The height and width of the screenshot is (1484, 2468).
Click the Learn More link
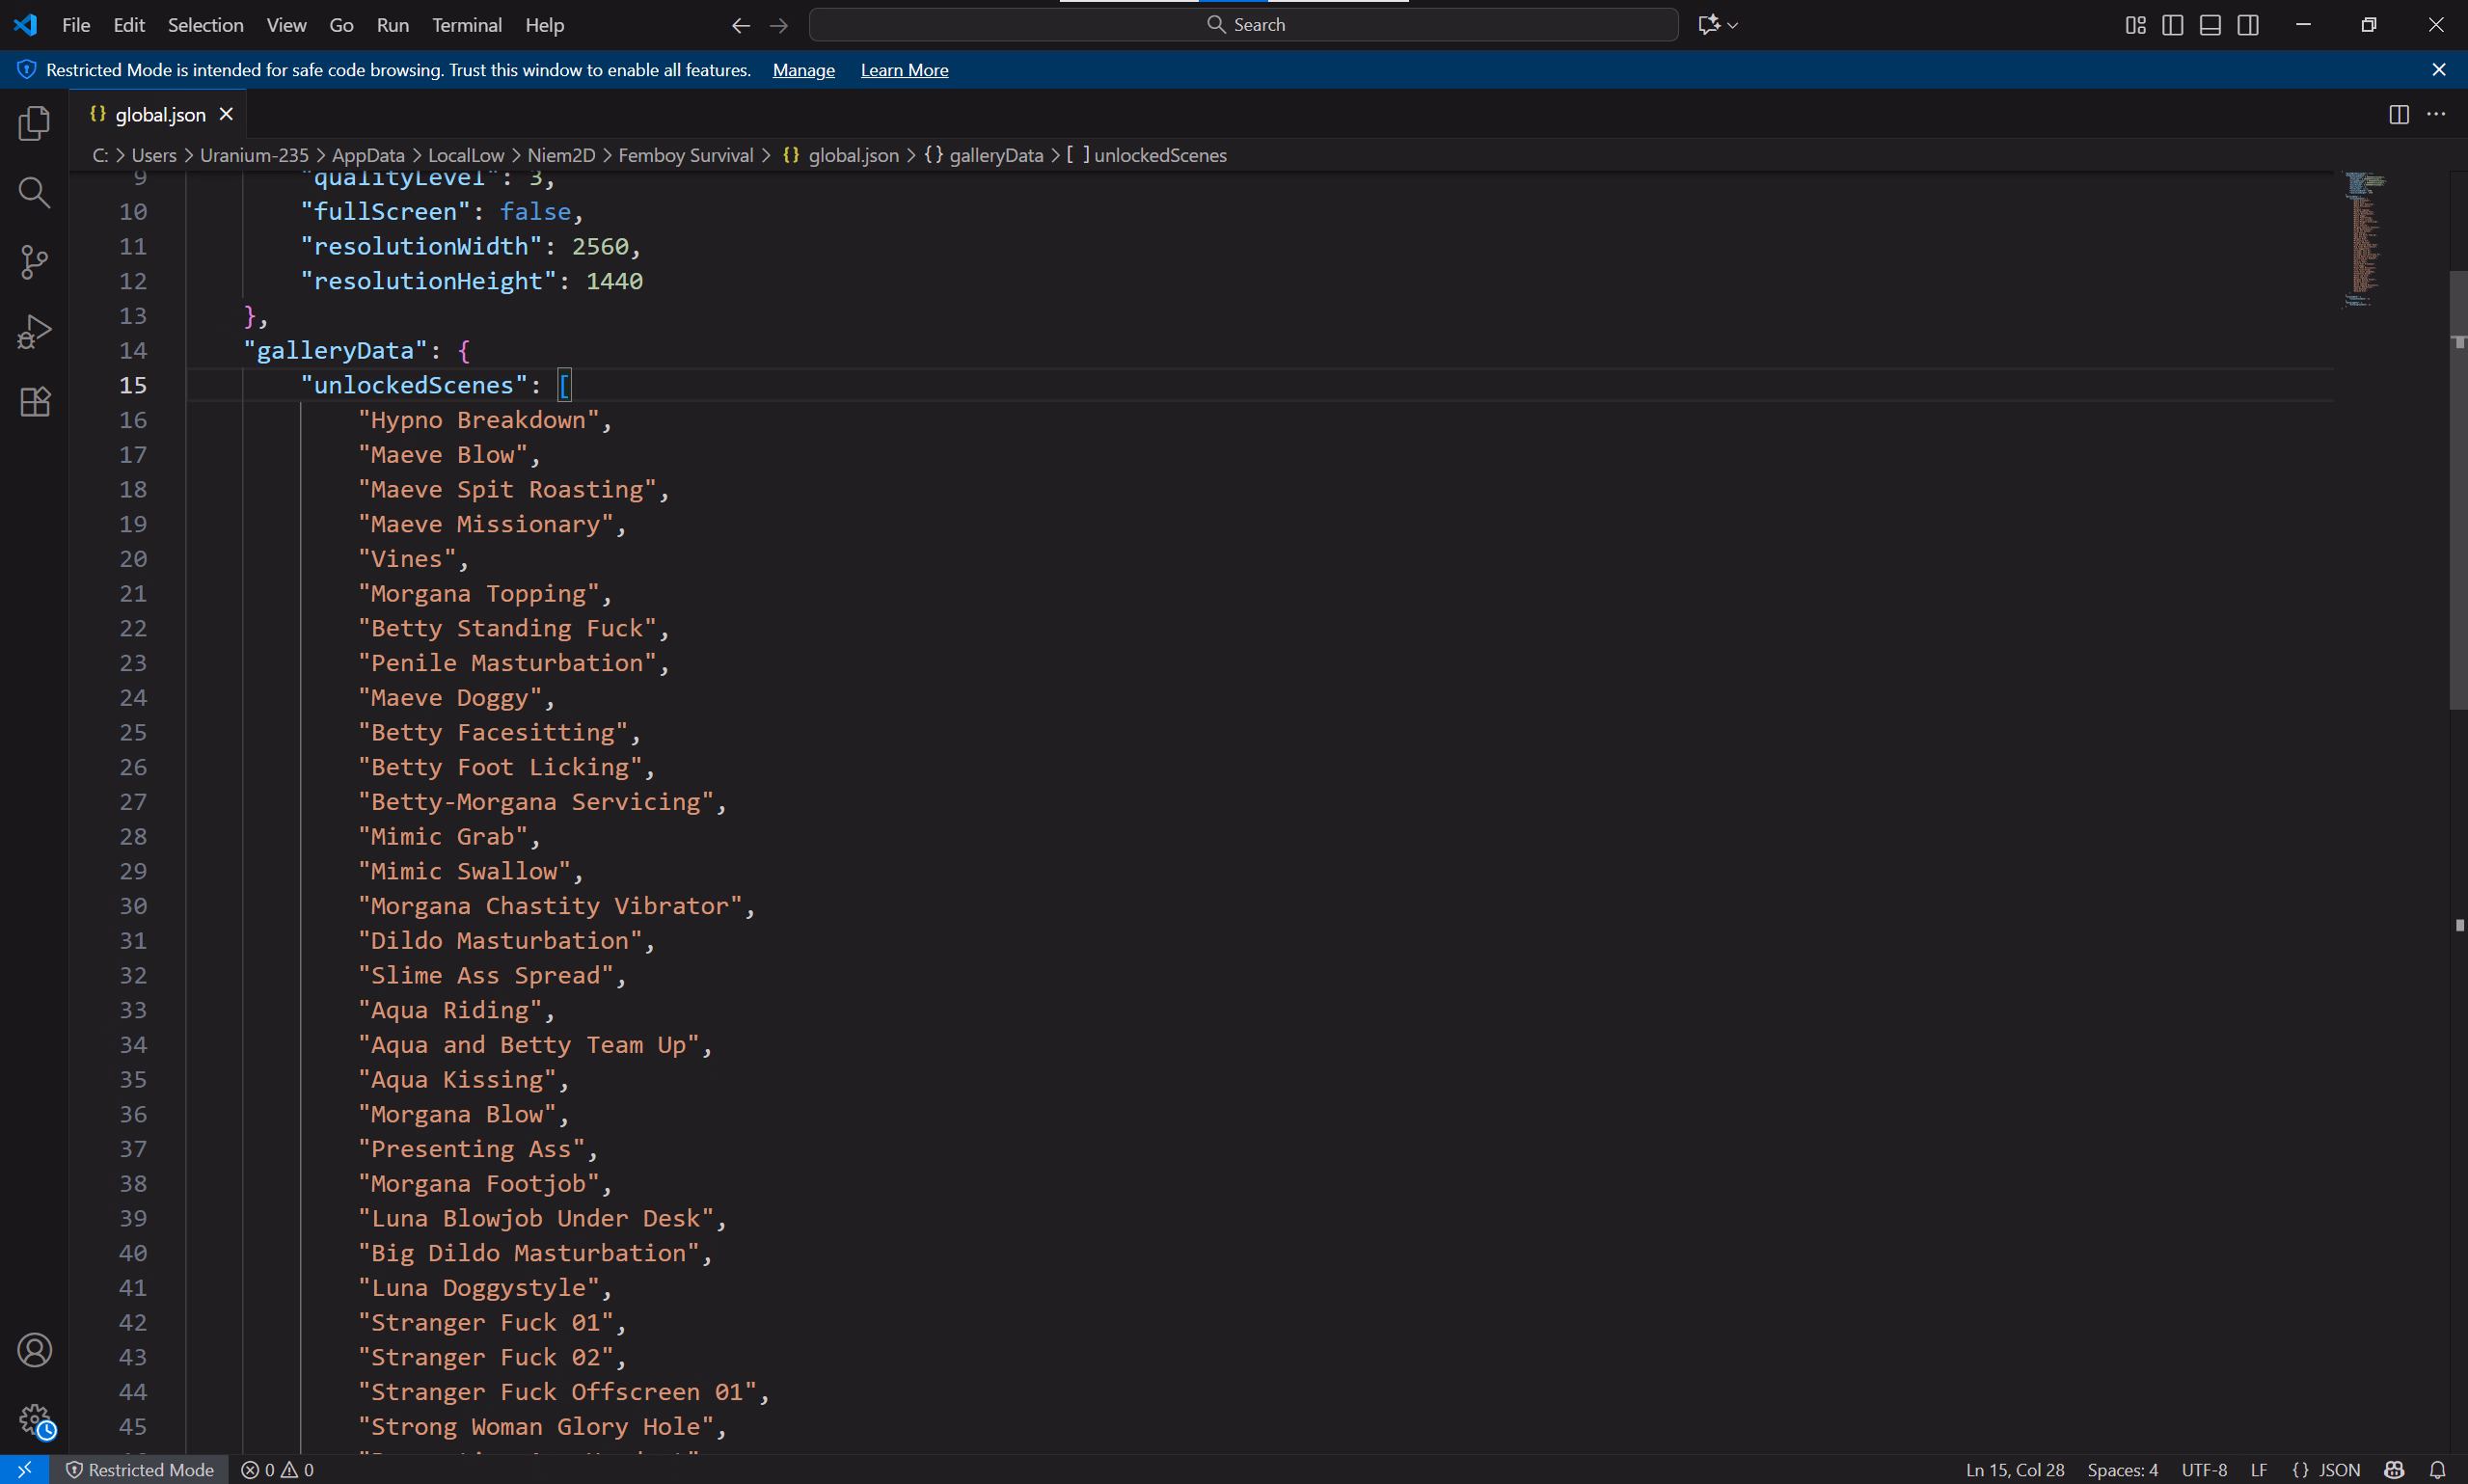[x=904, y=70]
